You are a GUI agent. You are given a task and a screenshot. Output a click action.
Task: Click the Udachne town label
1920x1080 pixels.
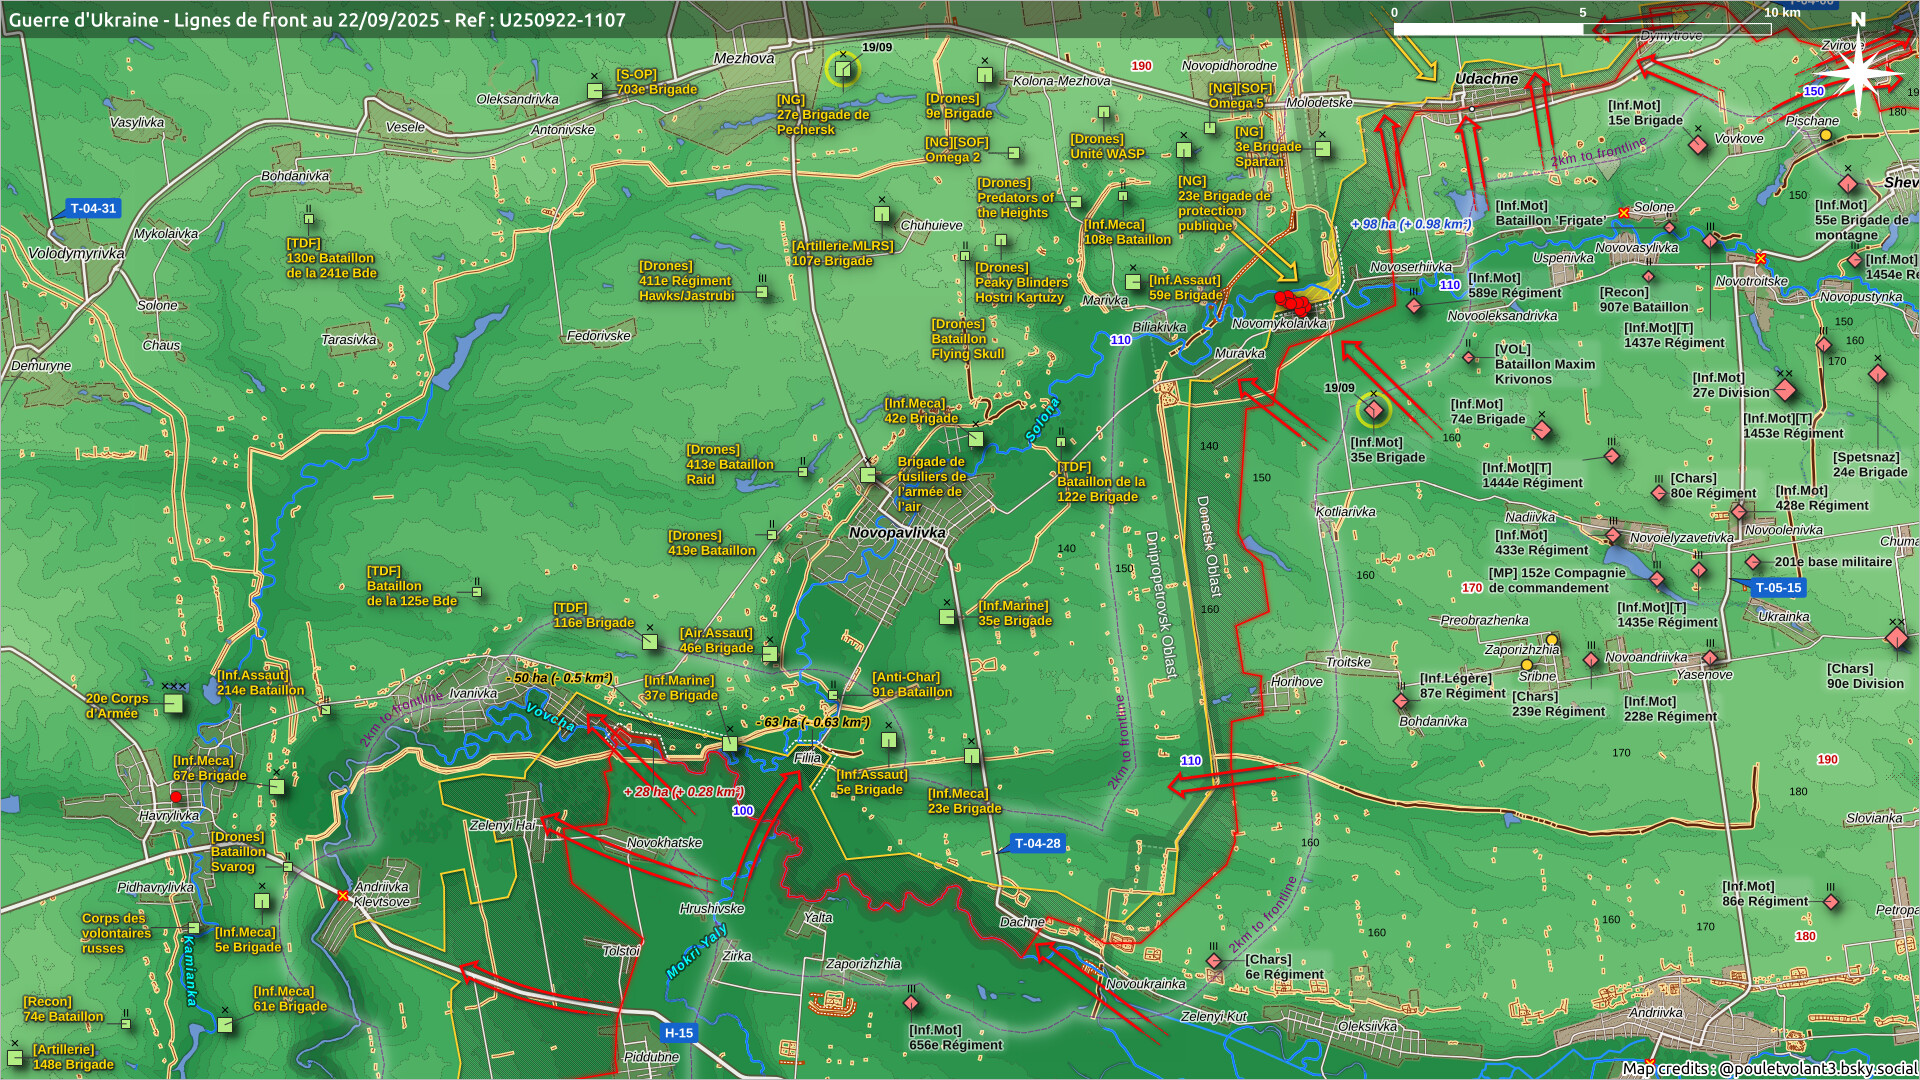click(x=1486, y=79)
